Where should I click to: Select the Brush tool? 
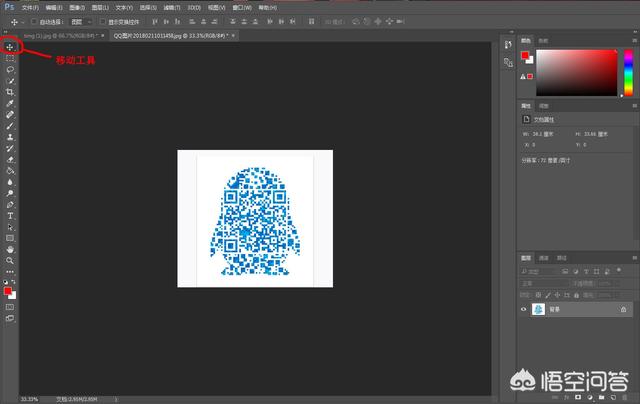(10, 126)
